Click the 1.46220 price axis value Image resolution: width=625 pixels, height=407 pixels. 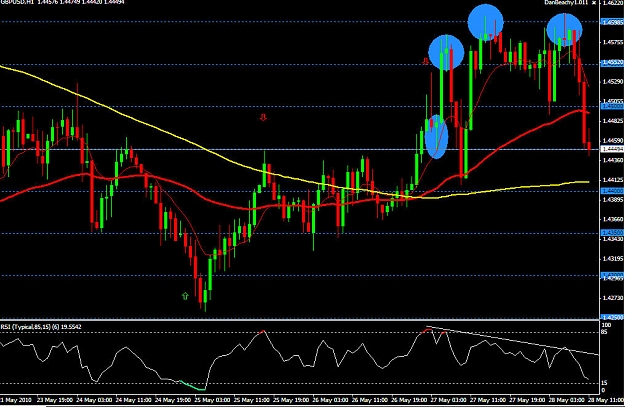click(613, 3)
